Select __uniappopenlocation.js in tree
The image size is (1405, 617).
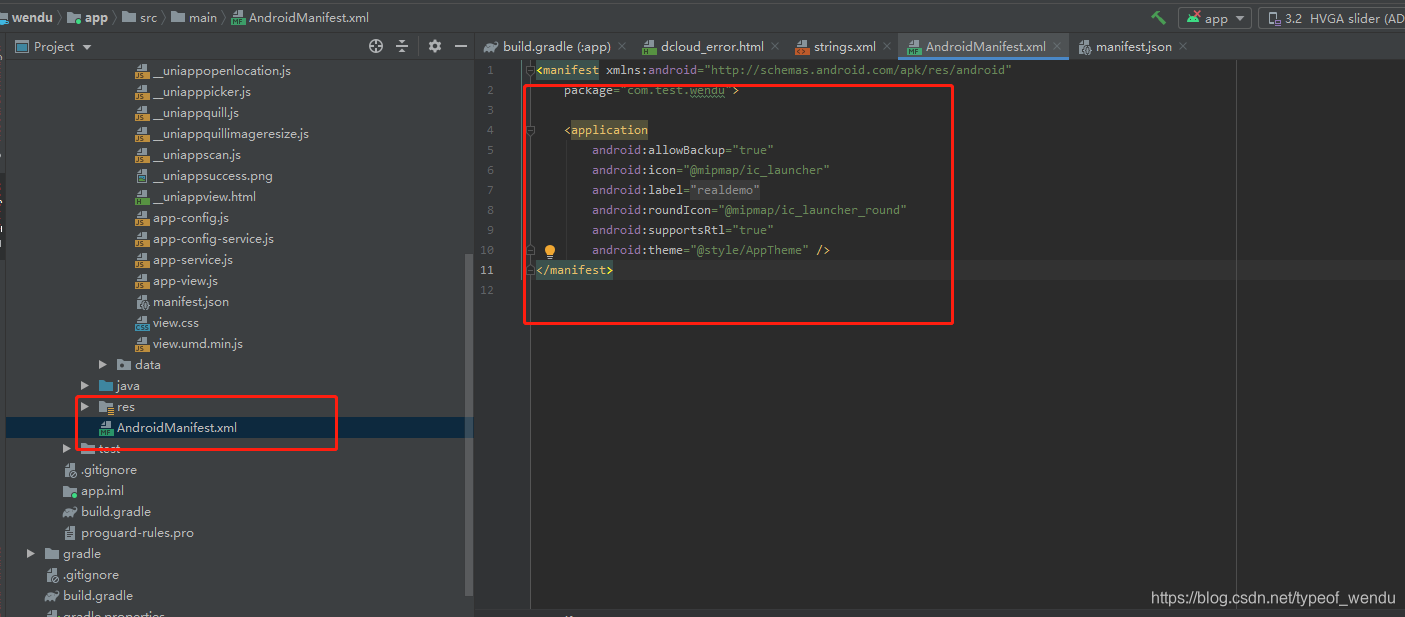[x=221, y=71]
